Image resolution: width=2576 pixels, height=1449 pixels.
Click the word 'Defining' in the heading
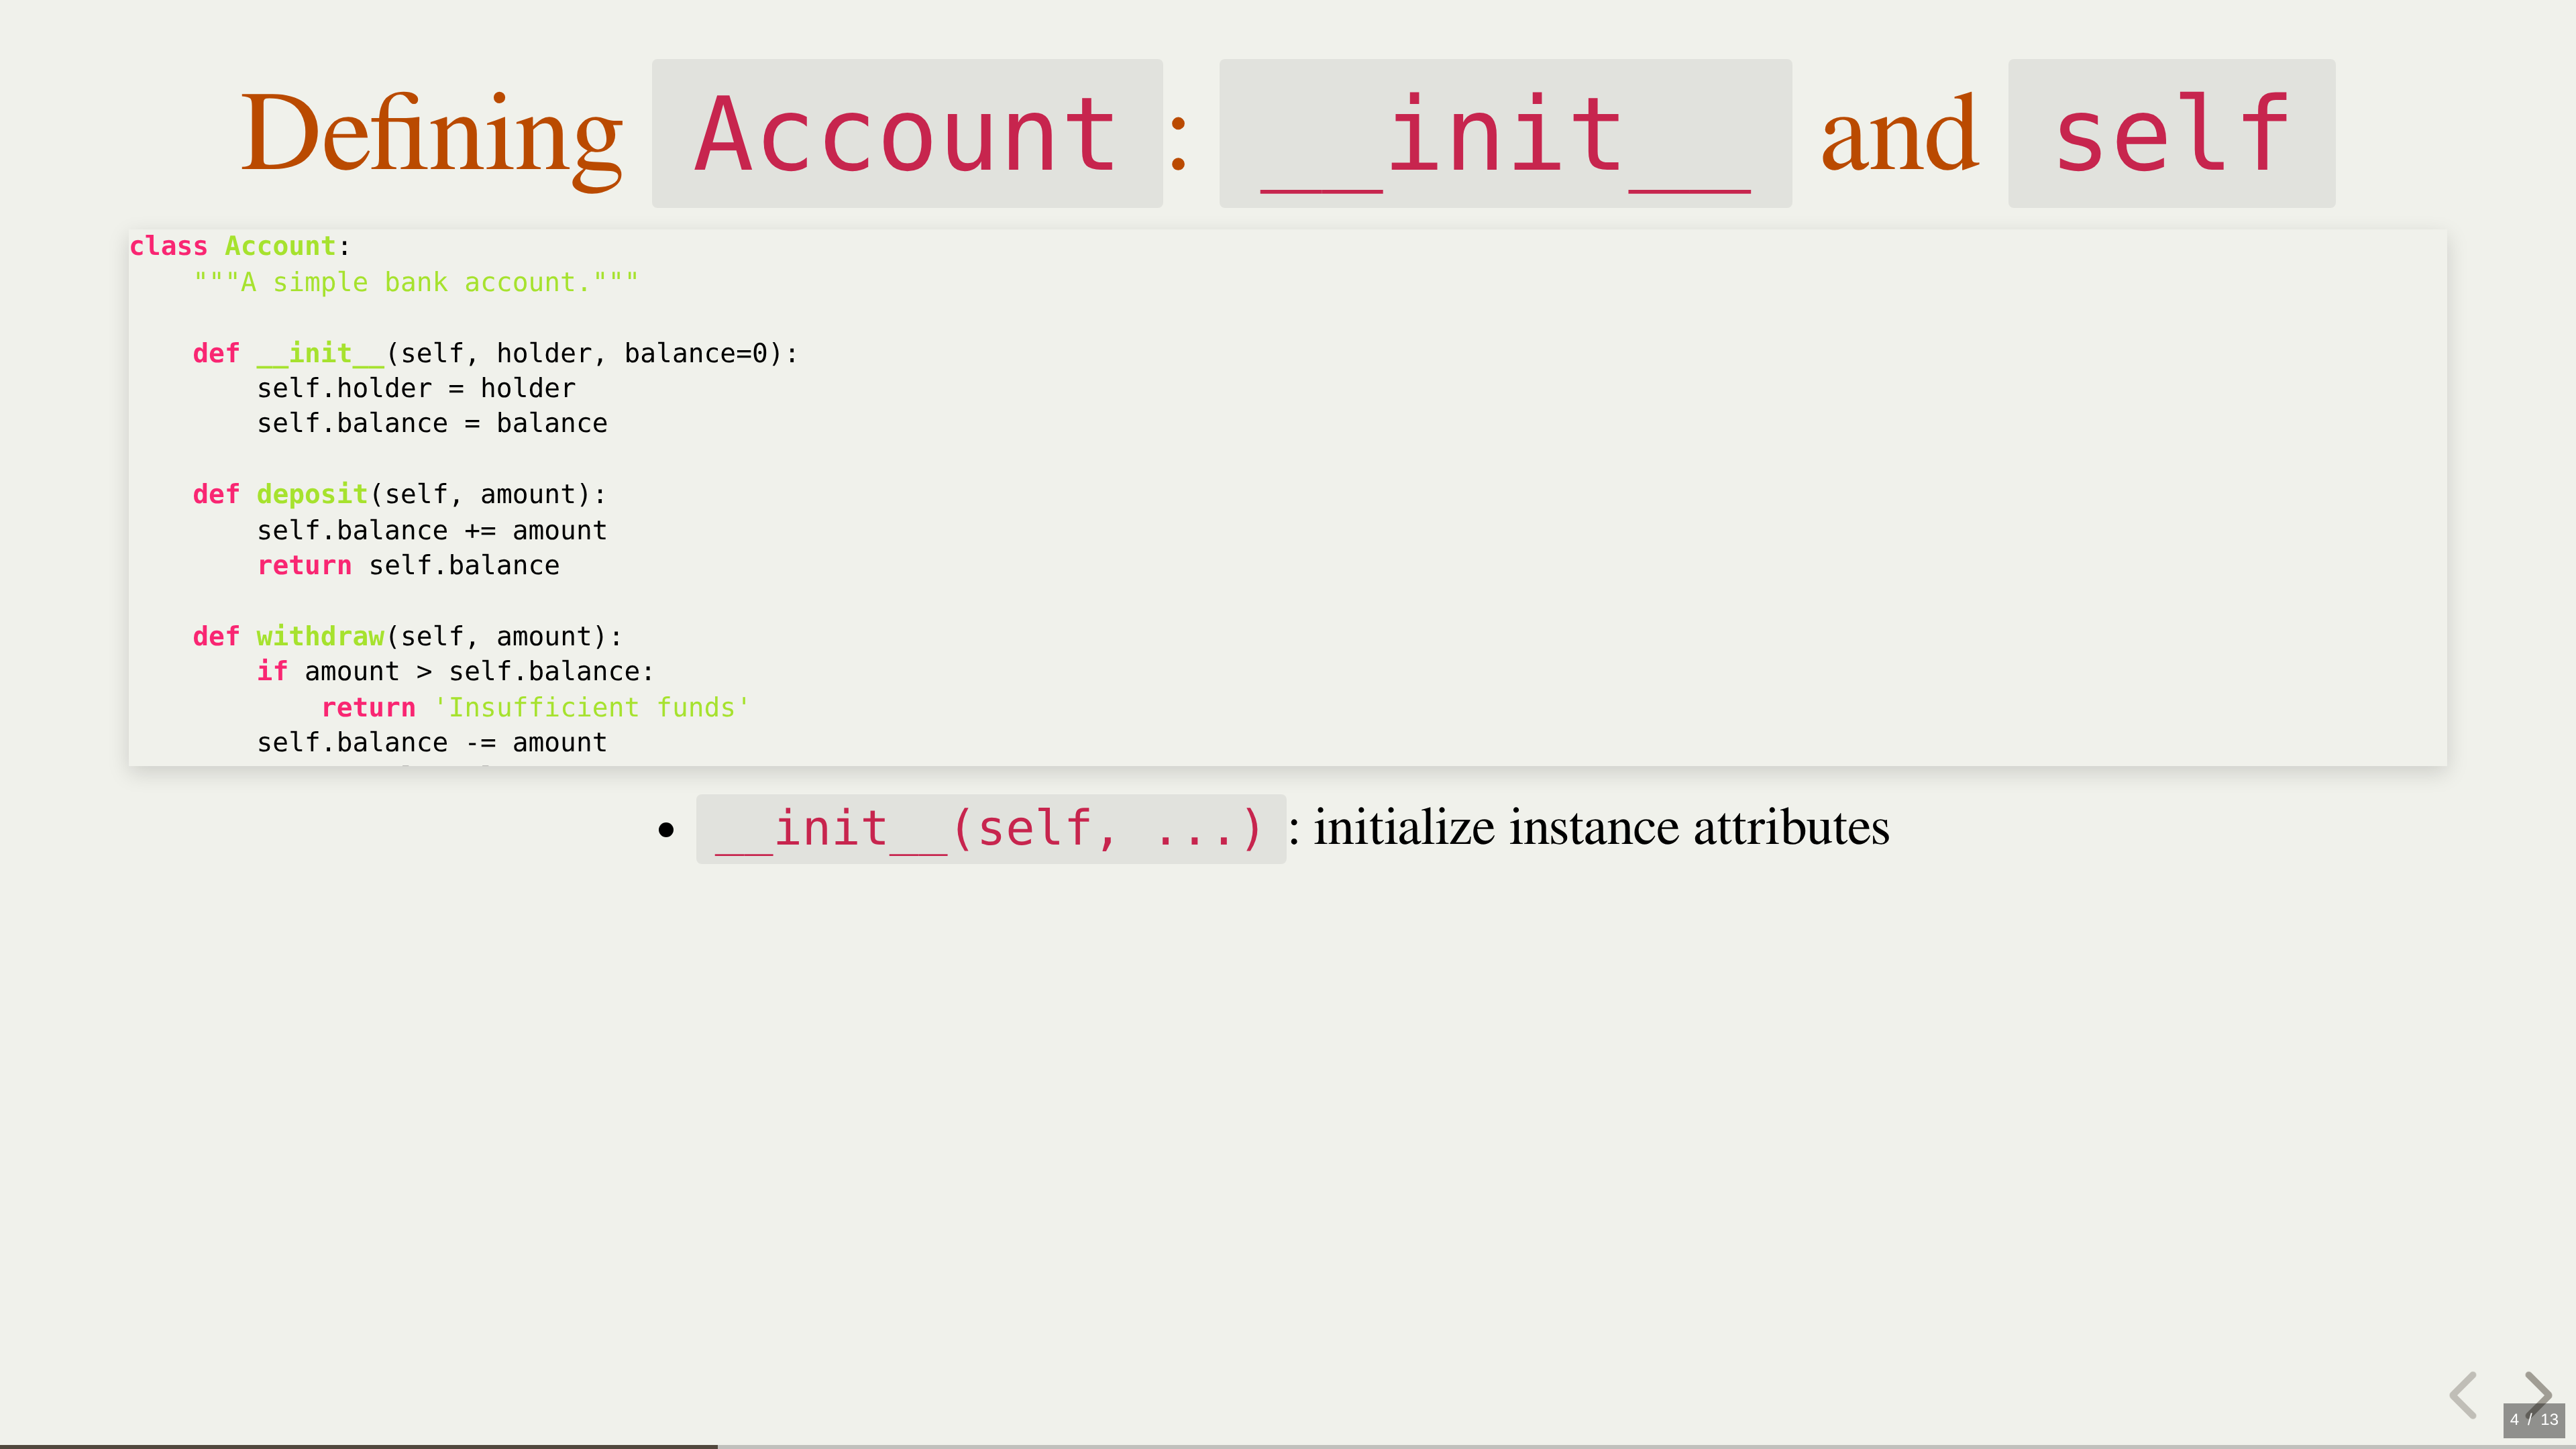[x=431, y=134]
